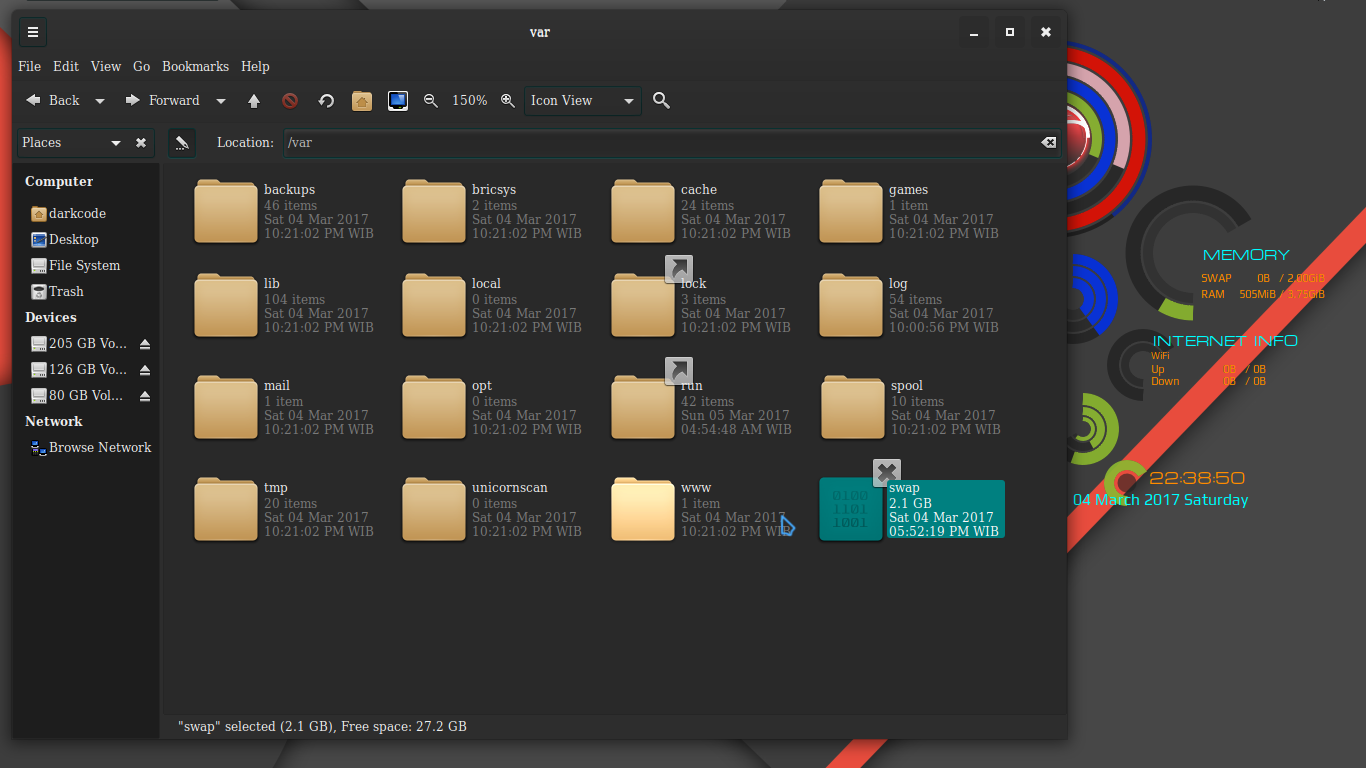Image resolution: width=1366 pixels, height=768 pixels.
Task: Select the backups folder icon
Action: [x=226, y=211]
